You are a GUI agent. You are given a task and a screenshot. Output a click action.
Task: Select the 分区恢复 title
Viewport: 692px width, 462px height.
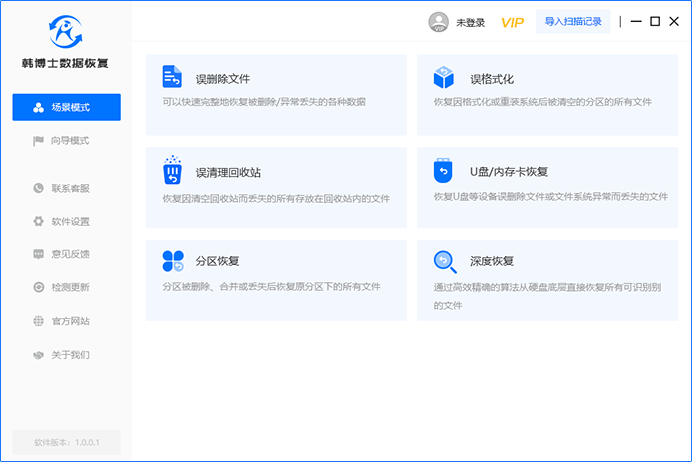pyautogui.click(x=218, y=261)
